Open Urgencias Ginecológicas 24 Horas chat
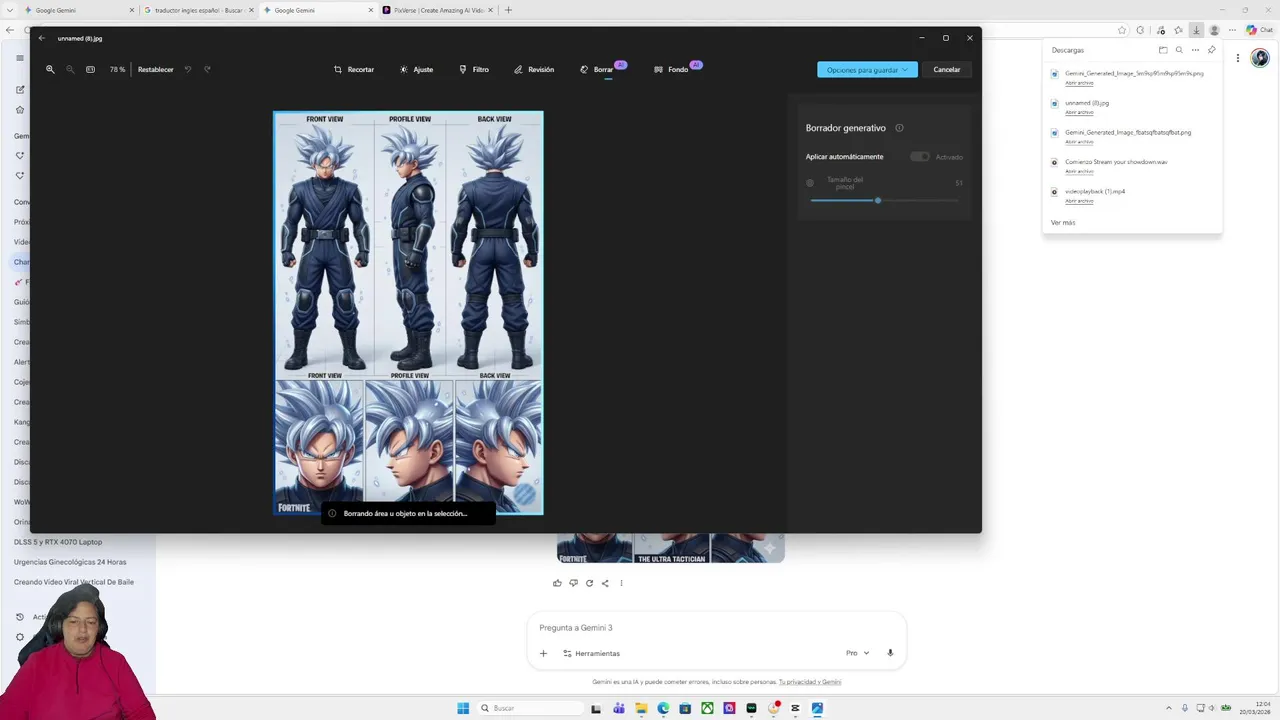This screenshot has width=1280, height=720. (70, 562)
